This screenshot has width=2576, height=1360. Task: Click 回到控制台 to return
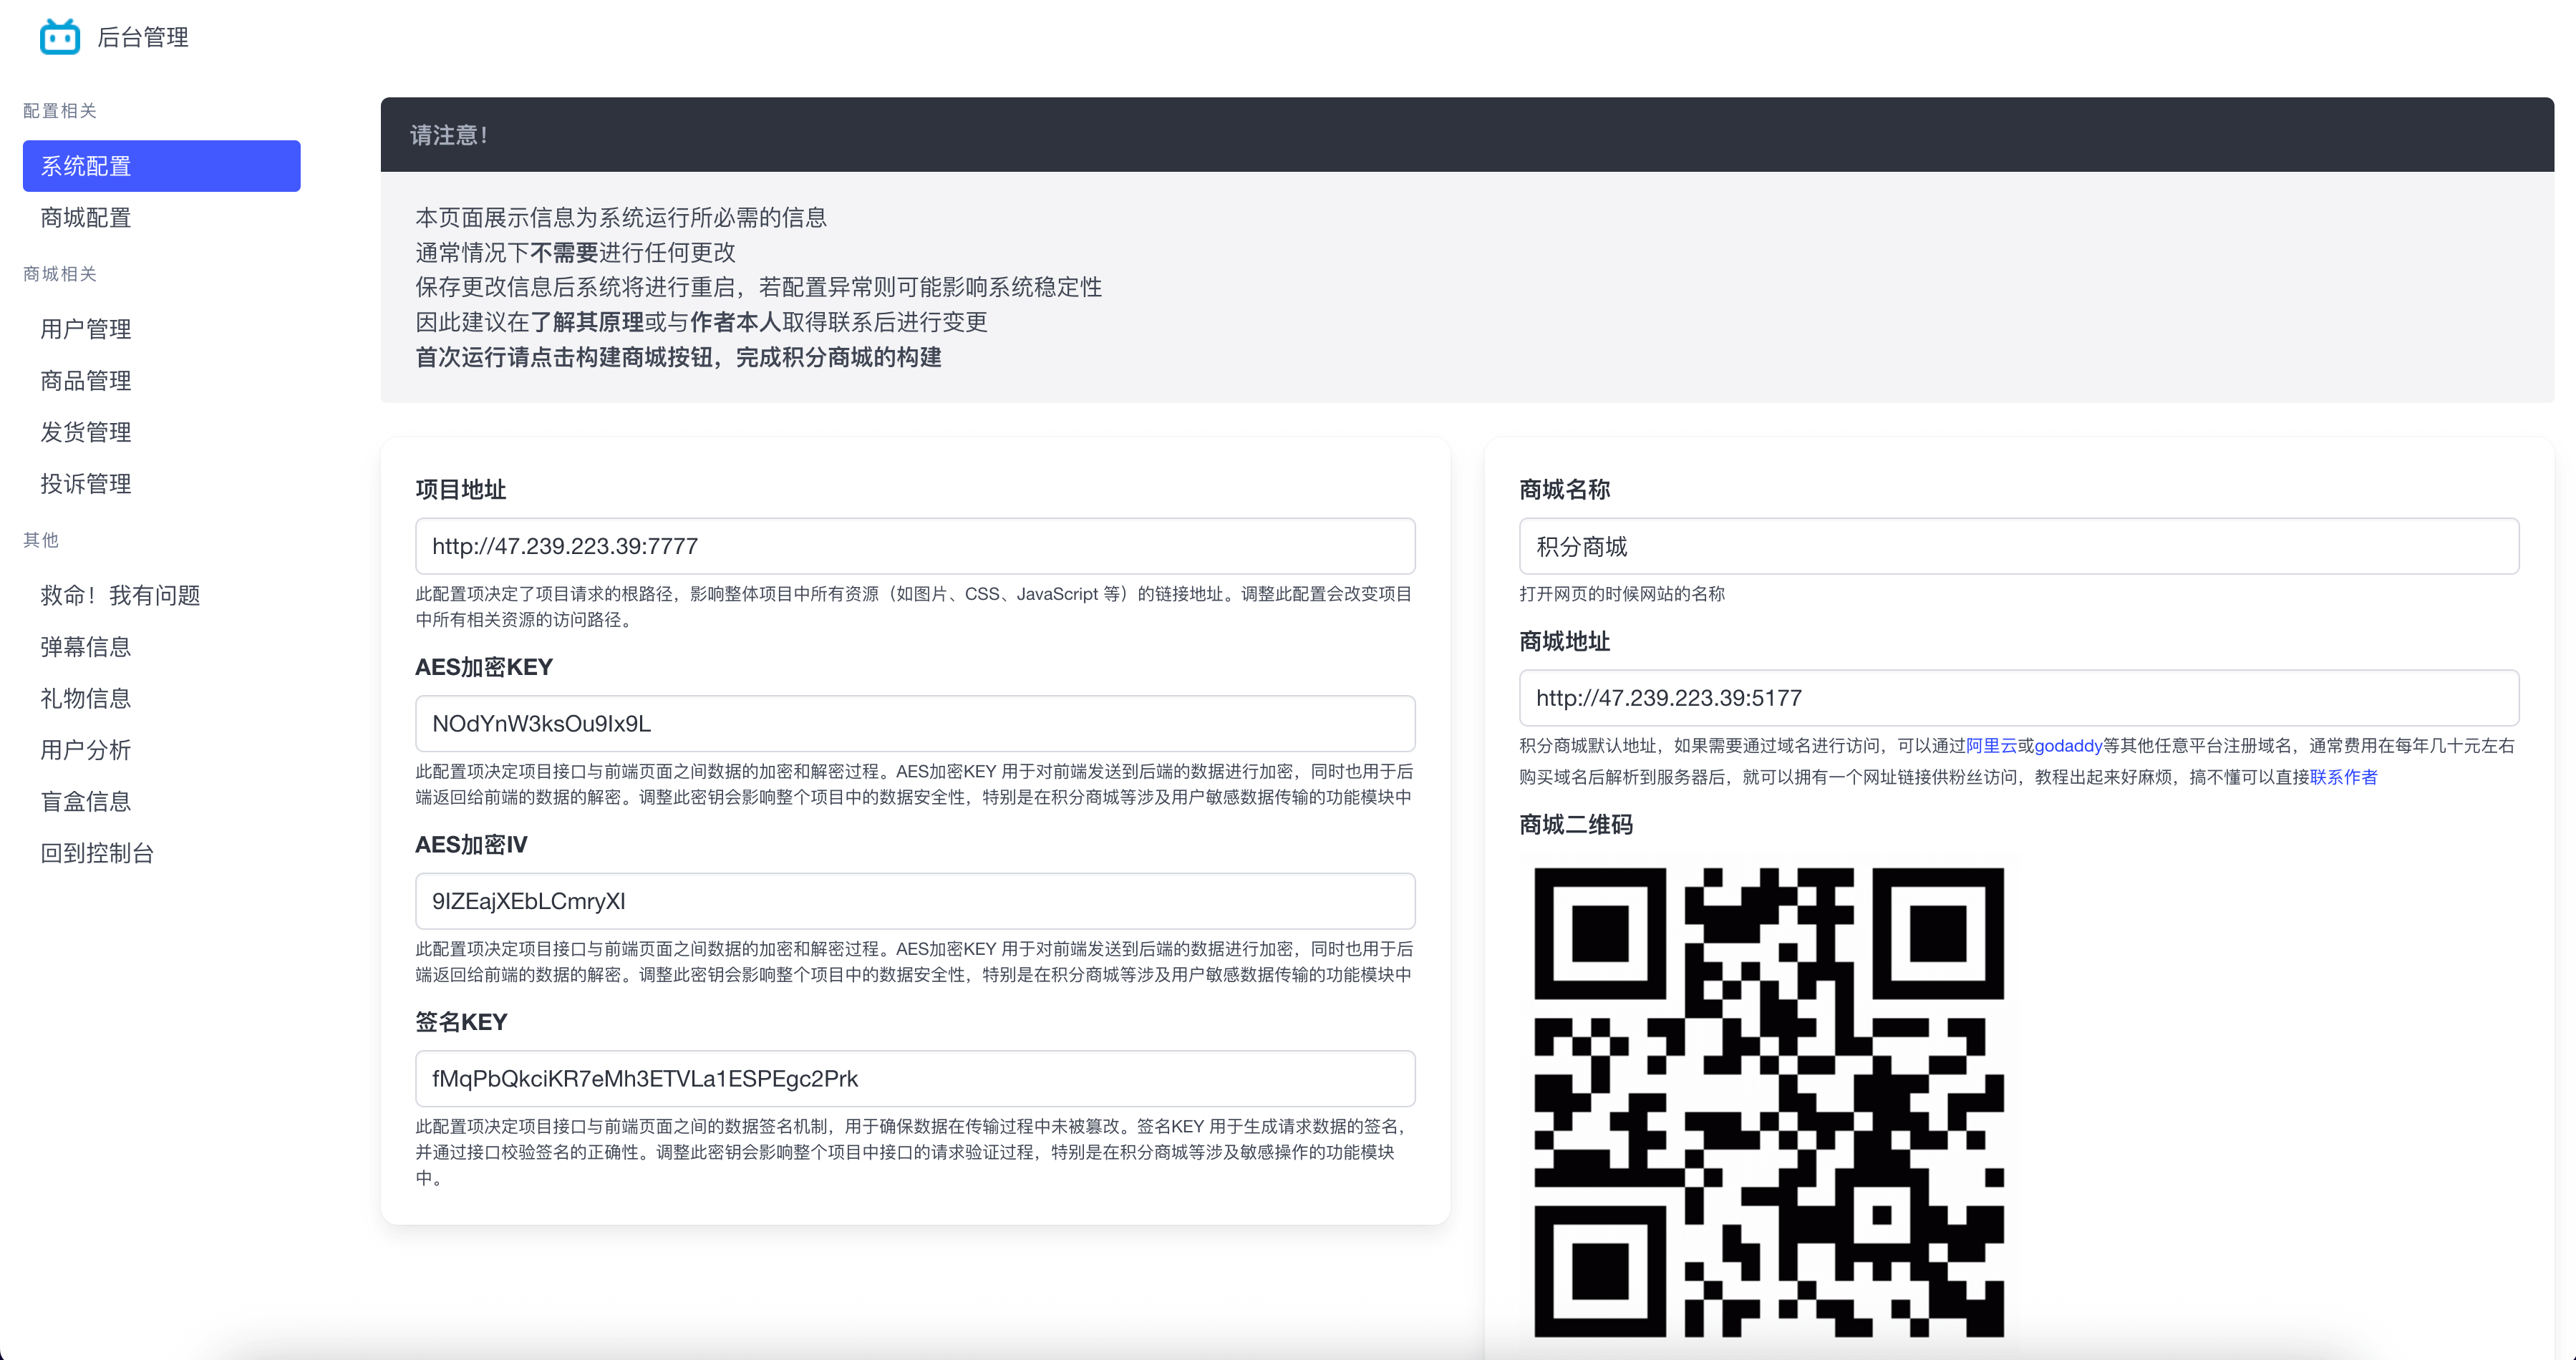97,853
